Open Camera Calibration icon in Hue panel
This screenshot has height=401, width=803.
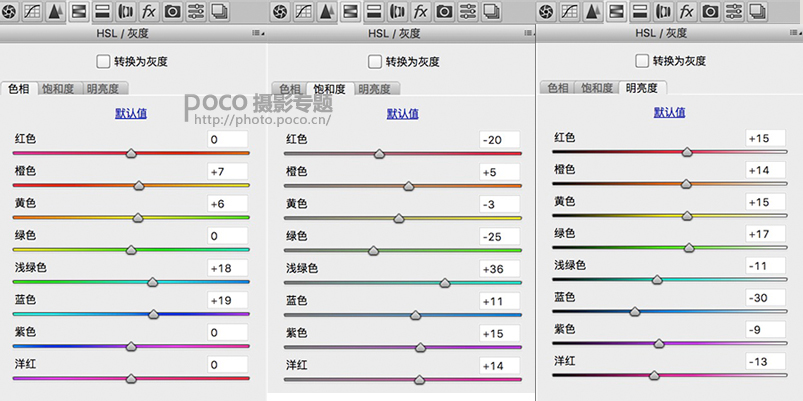coord(173,11)
